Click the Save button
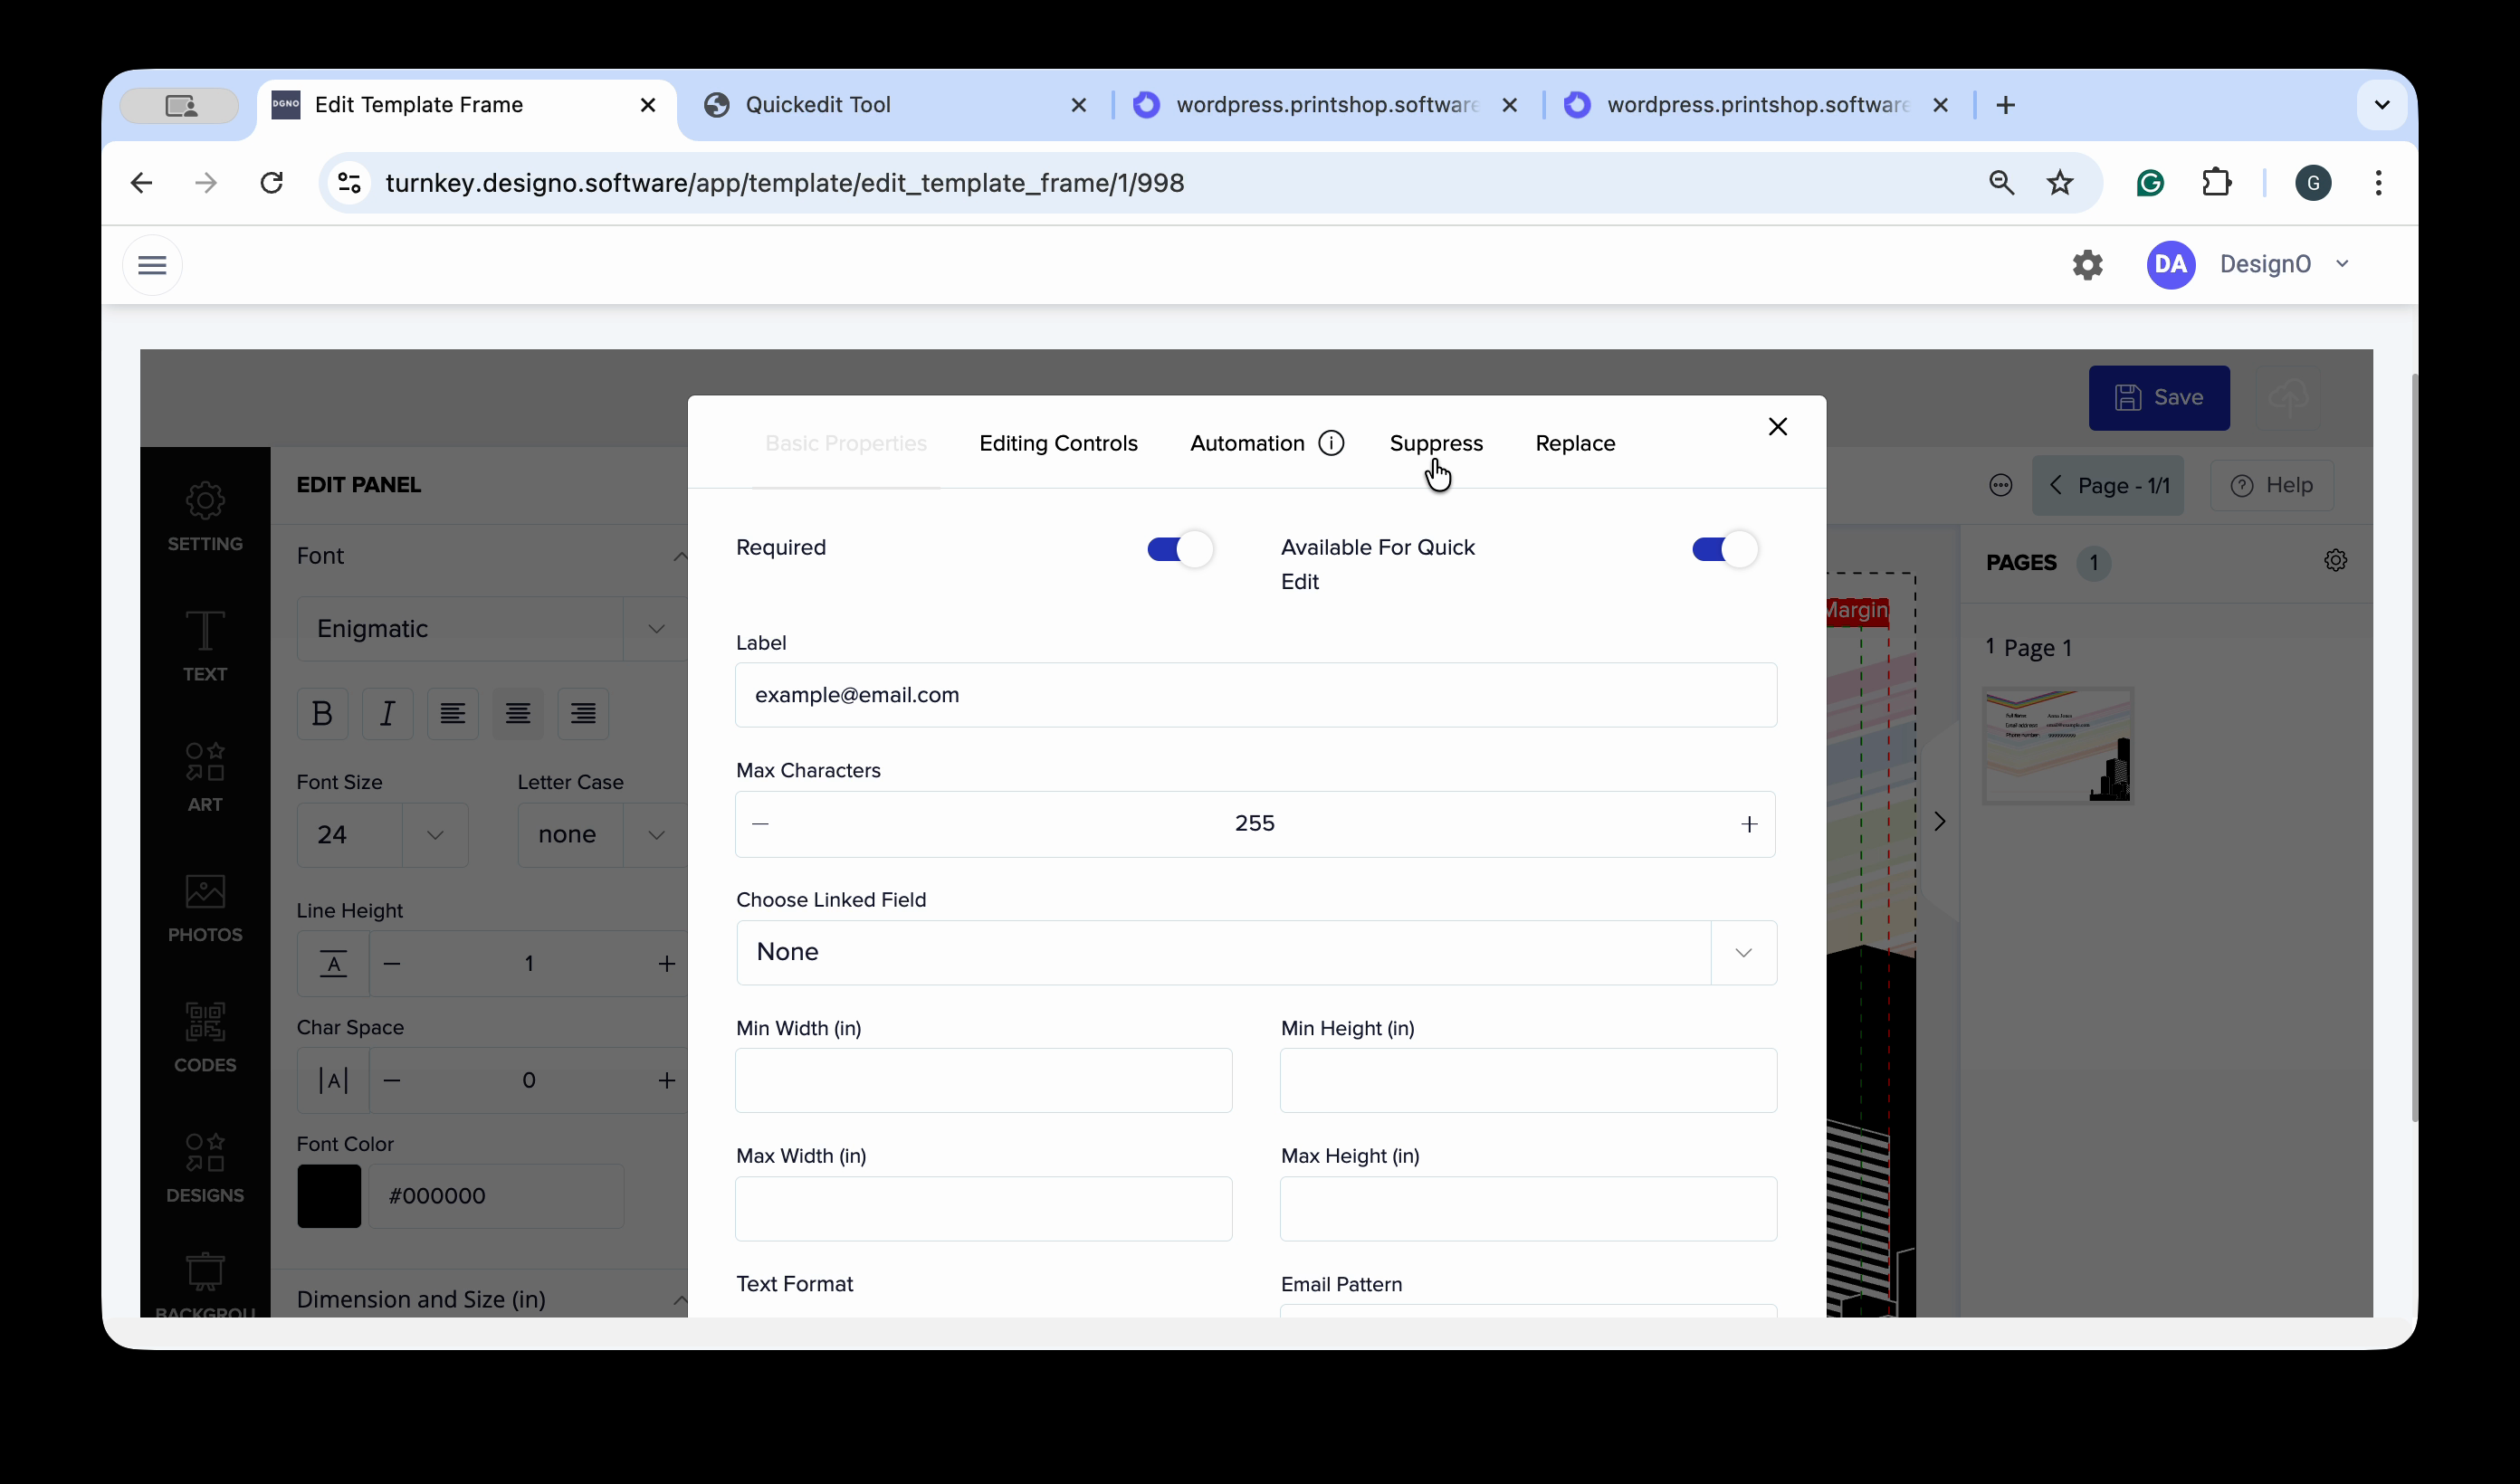Image resolution: width=2520 pixels, height=1484 pixels. pos(2158,397)
